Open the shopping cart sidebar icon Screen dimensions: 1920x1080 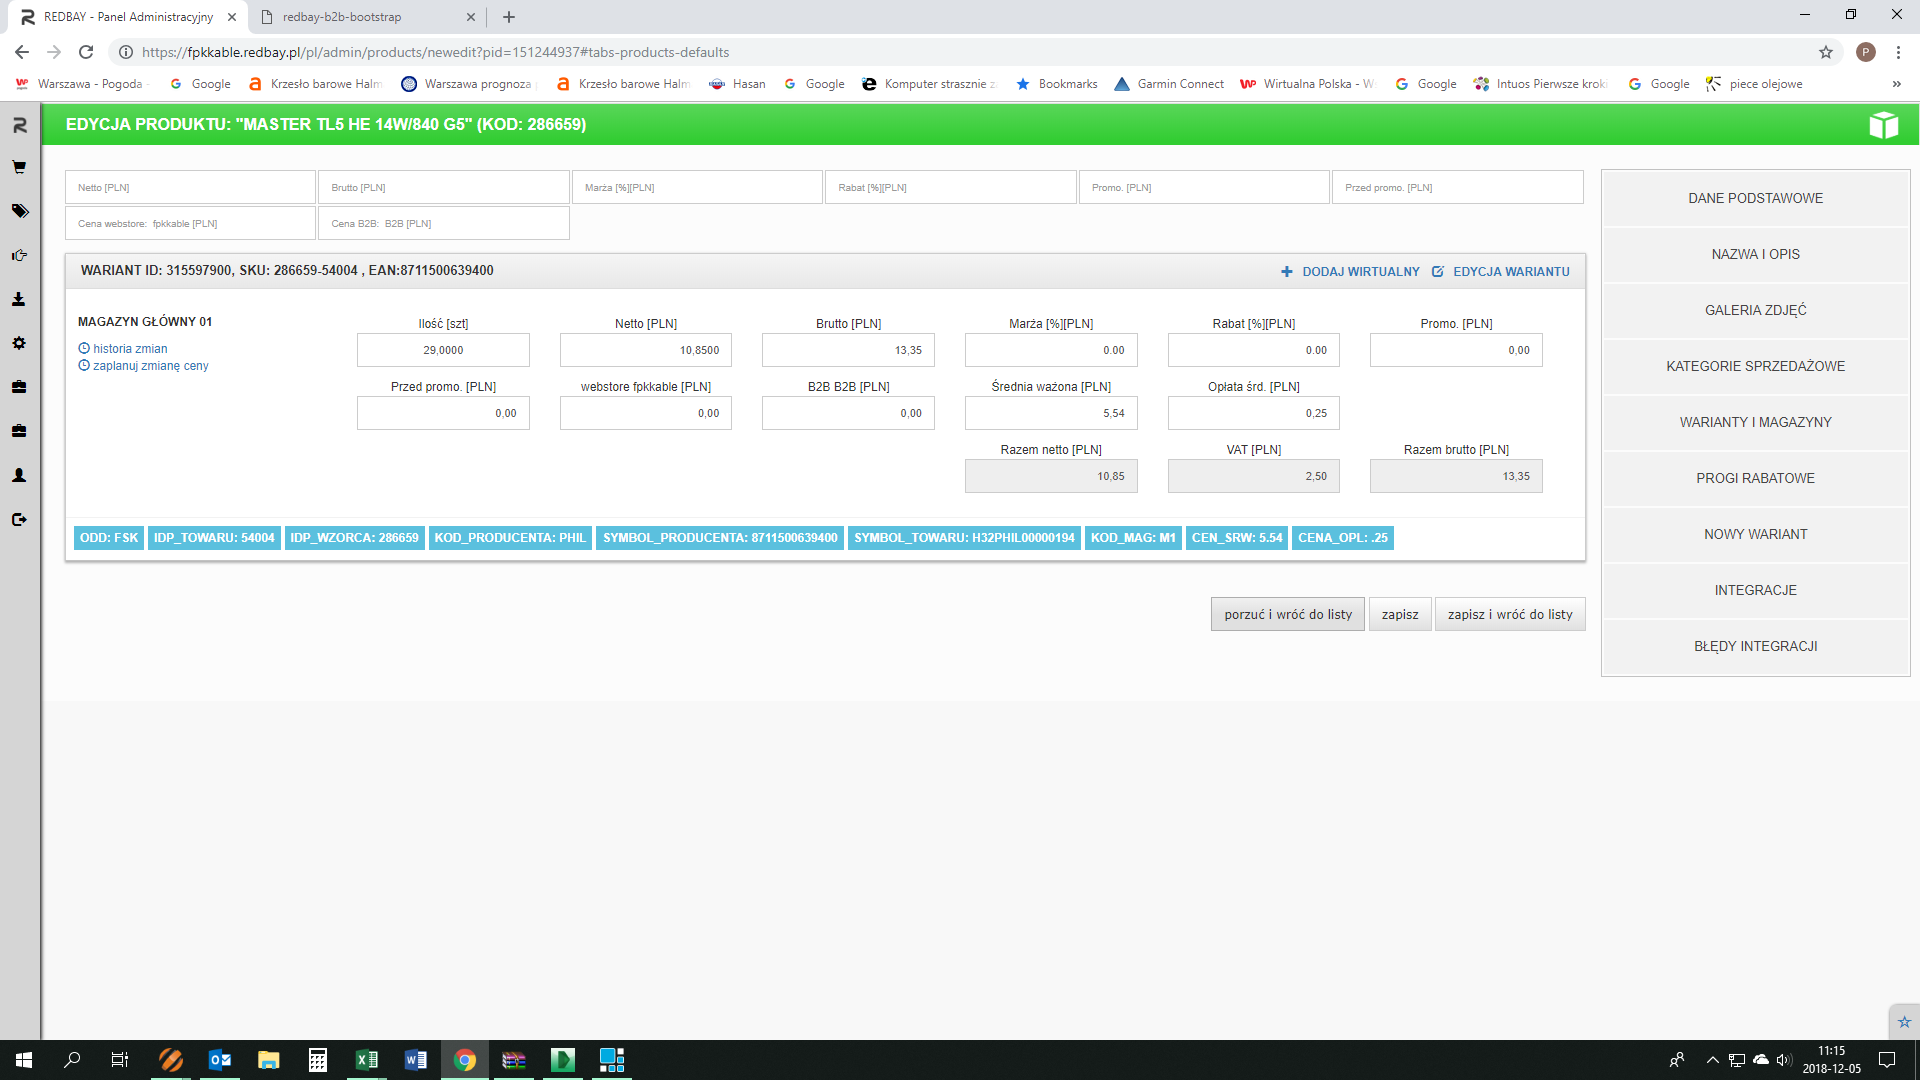(x=19, y=168)
